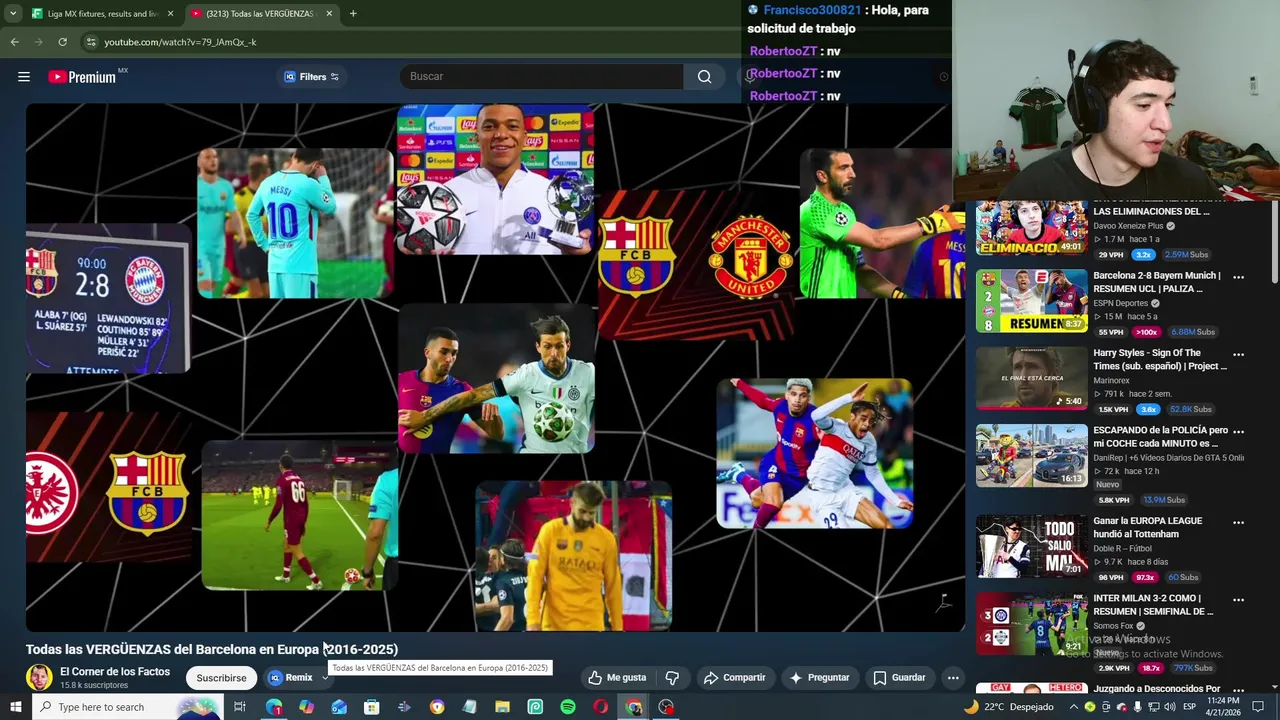This screenshot has width=1280, height=720.
Task: Subscribe with the Suscribirse button
Action: pyautogui.click(x=221, y=678)
